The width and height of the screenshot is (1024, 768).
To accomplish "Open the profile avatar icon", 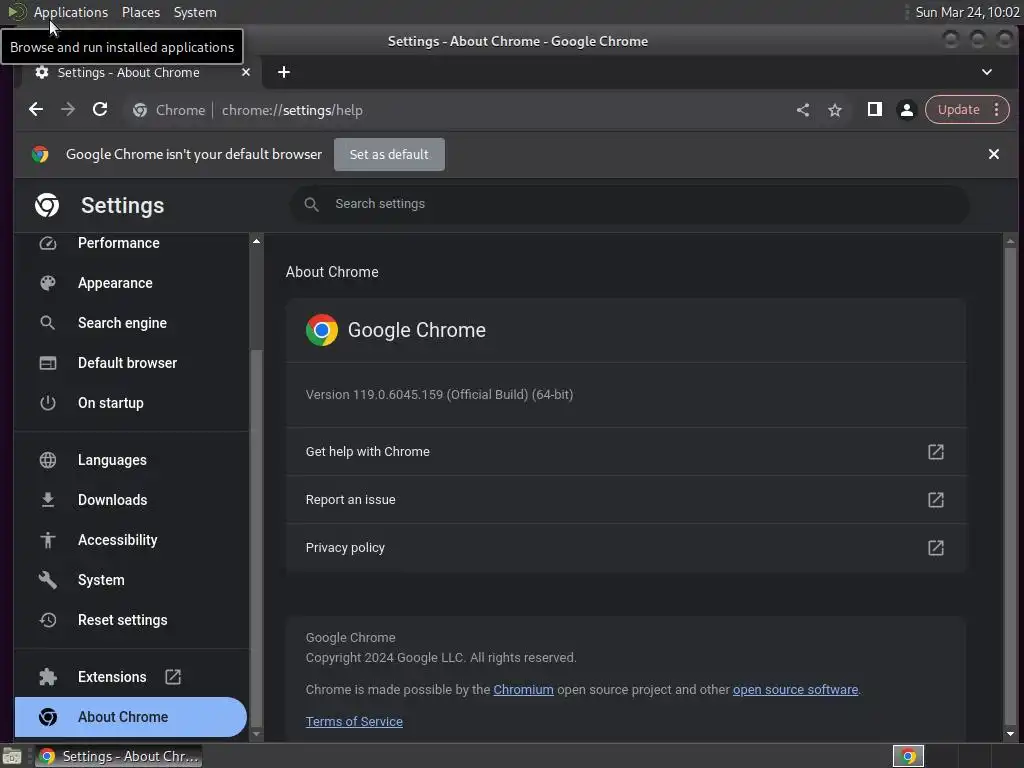I will point(906,110).
